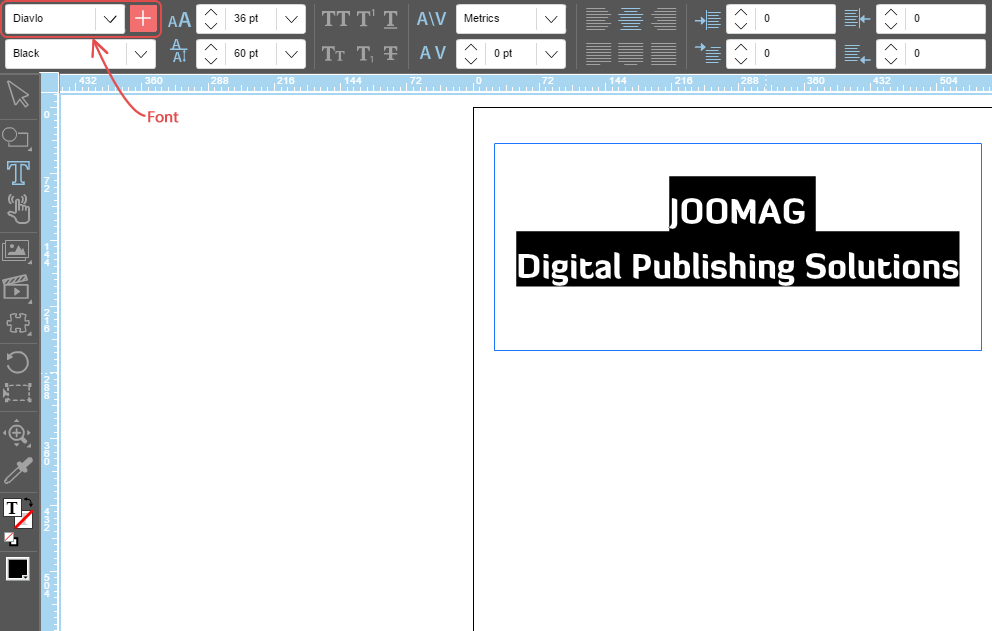
Task: Toggle strikethrough text formatting
Action: coord(390,54)
